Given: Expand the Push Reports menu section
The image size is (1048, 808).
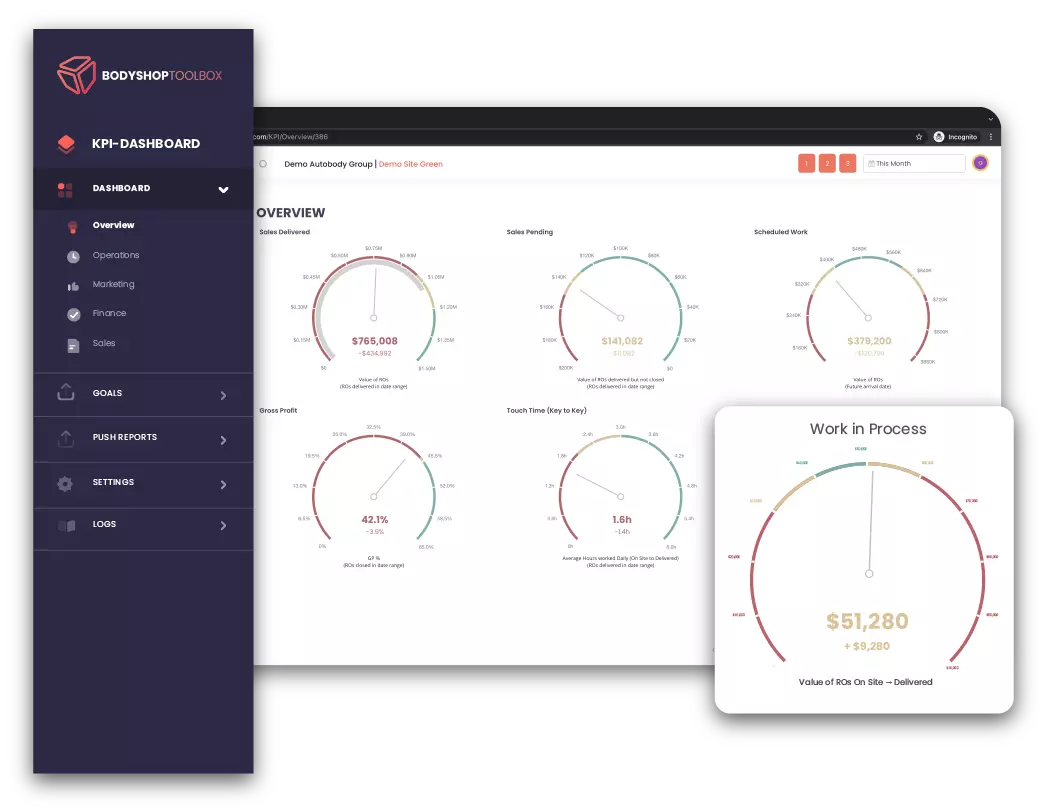Looking at the screenshot, I should pos(223,439).
